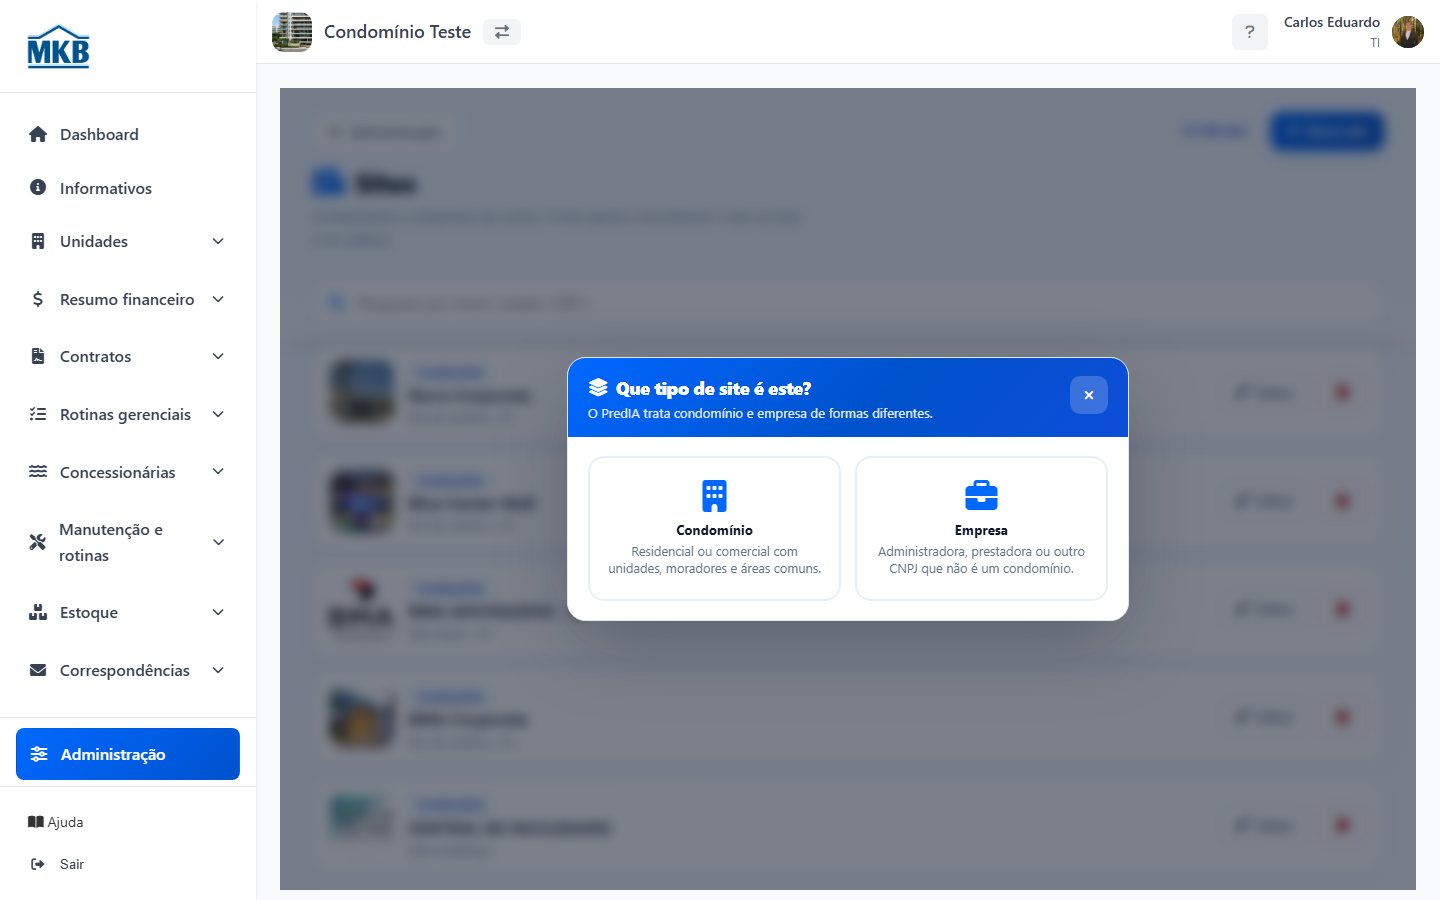
Task: Open Dashboard via the home icon
Action: point(38,134)
